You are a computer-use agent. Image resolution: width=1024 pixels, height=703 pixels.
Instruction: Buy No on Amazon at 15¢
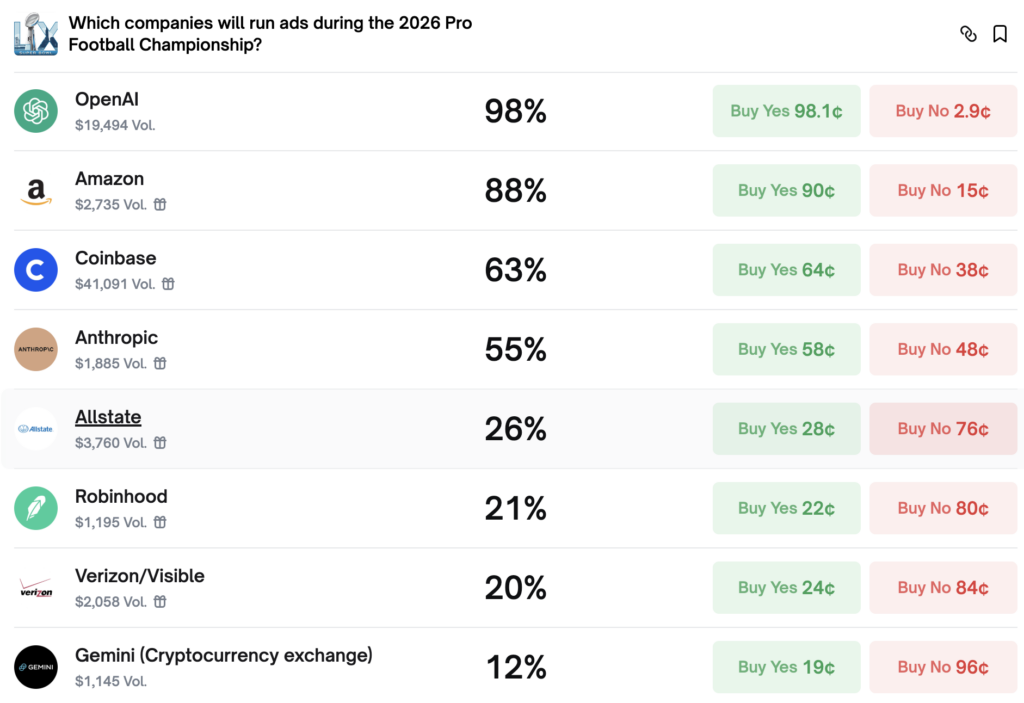(943, 190)
